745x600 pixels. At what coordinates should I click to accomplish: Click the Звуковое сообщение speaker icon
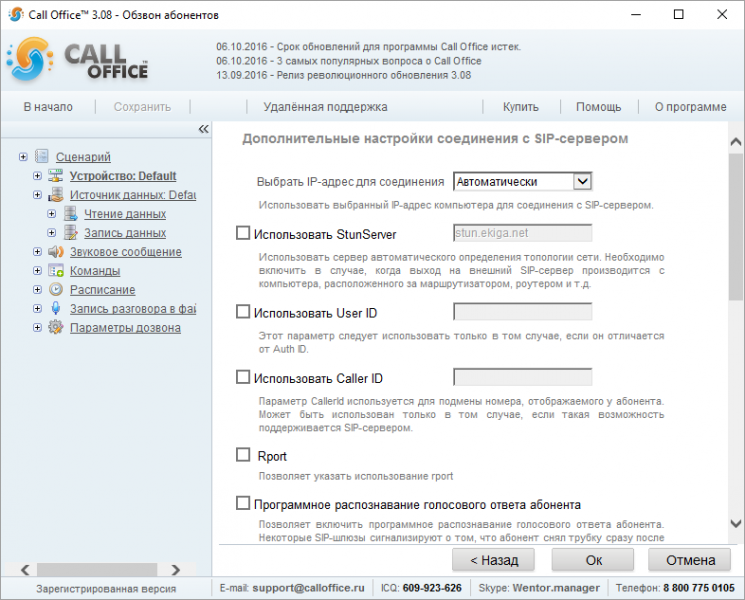[56, 251]
